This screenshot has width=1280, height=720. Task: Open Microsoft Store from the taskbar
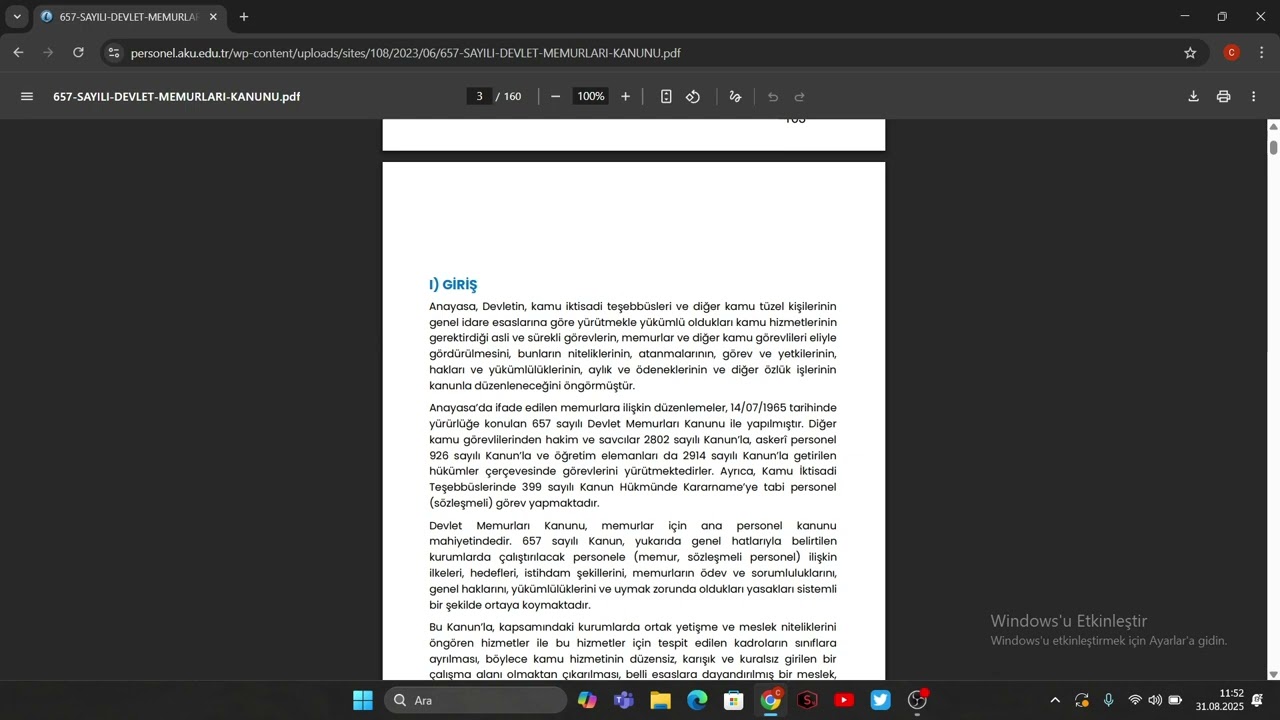tap(734, 700)
